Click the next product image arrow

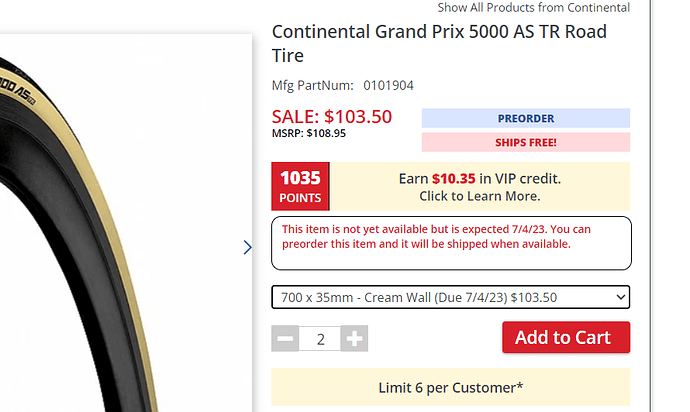click(x=248, y=247)
